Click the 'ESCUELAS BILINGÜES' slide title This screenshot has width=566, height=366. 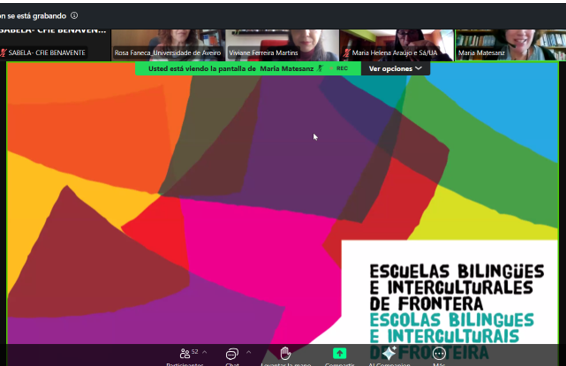coord(457,271)
